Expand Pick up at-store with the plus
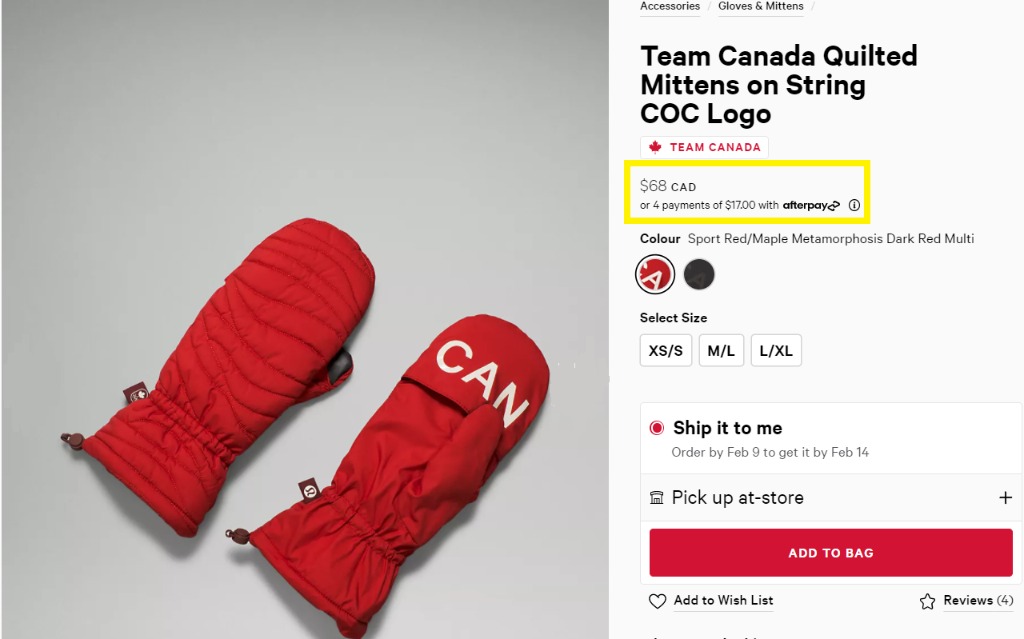1024x639 pixels. 1005,498
